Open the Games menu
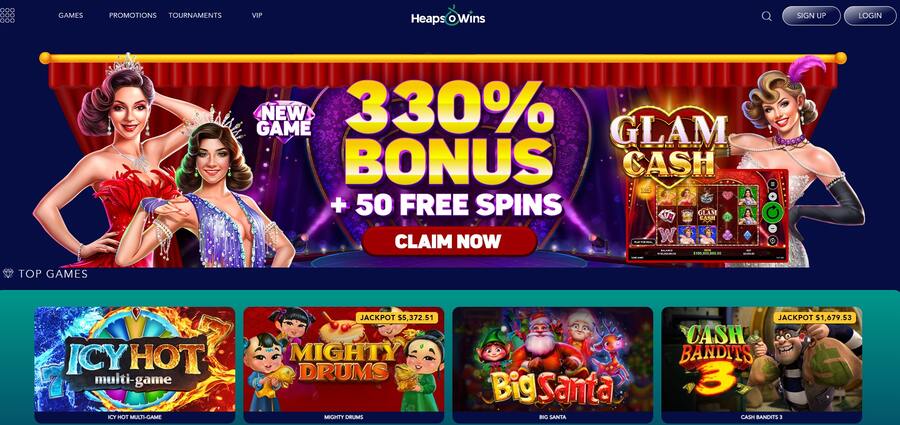The width and height of the screenshot is (900, 425). click(71, 16)
